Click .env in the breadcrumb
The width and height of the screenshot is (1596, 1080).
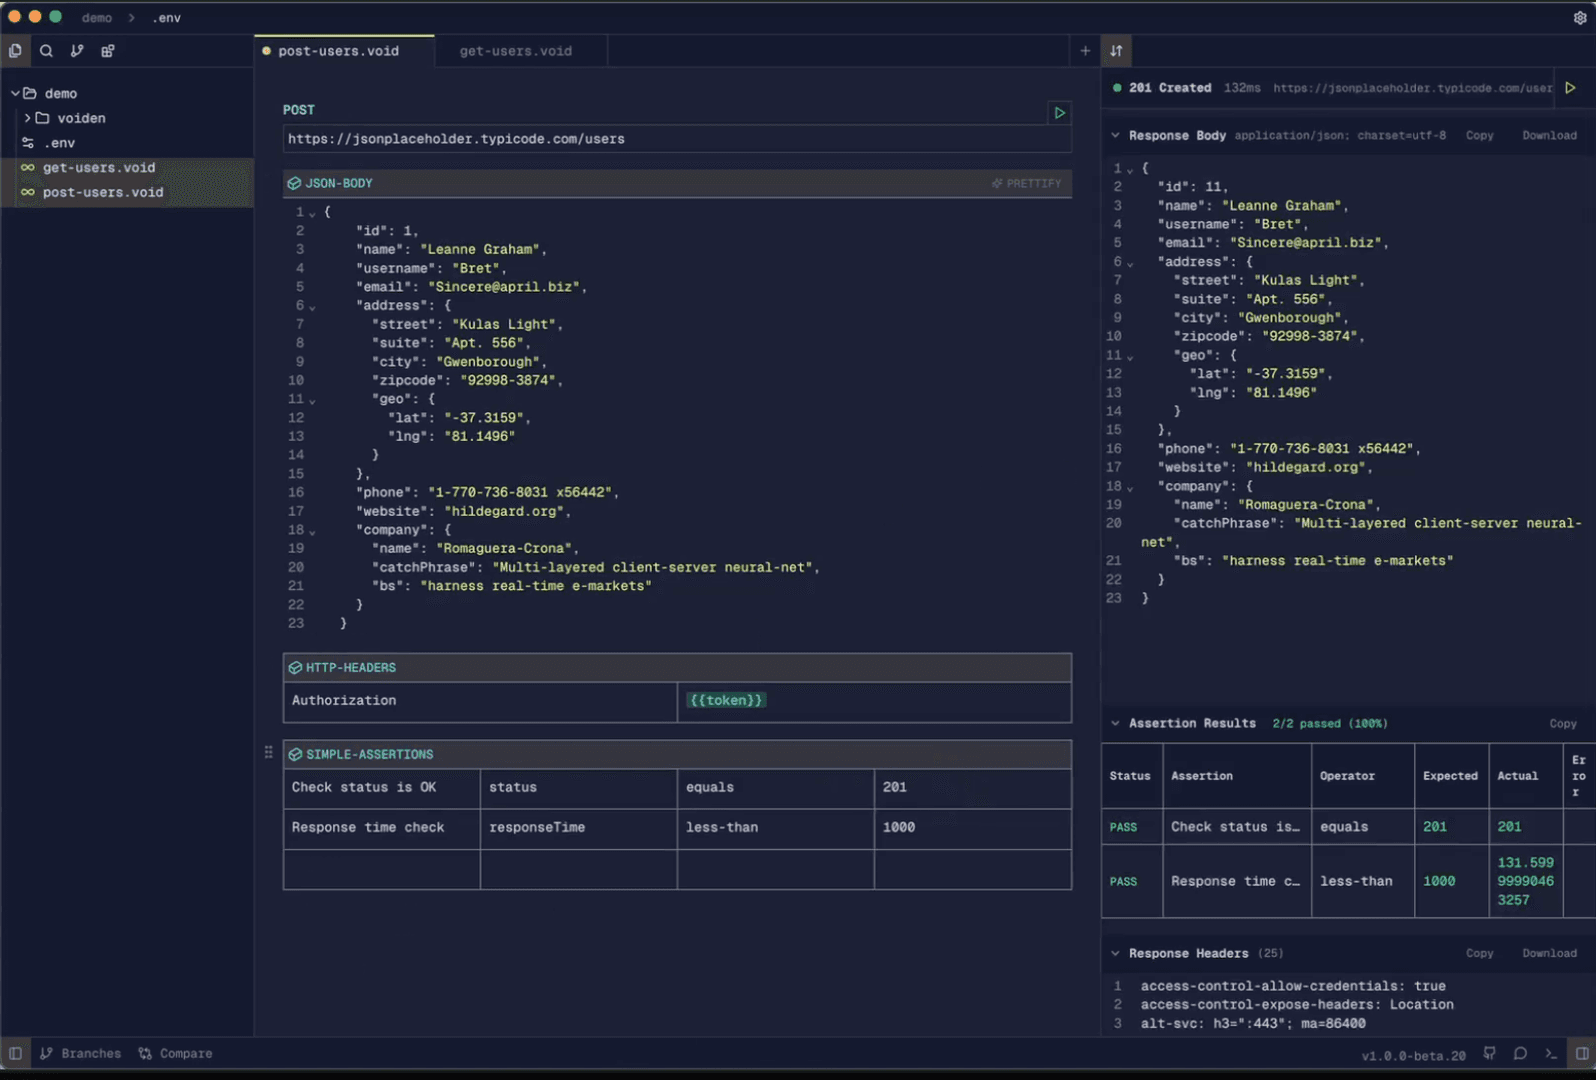coord(167,18)
